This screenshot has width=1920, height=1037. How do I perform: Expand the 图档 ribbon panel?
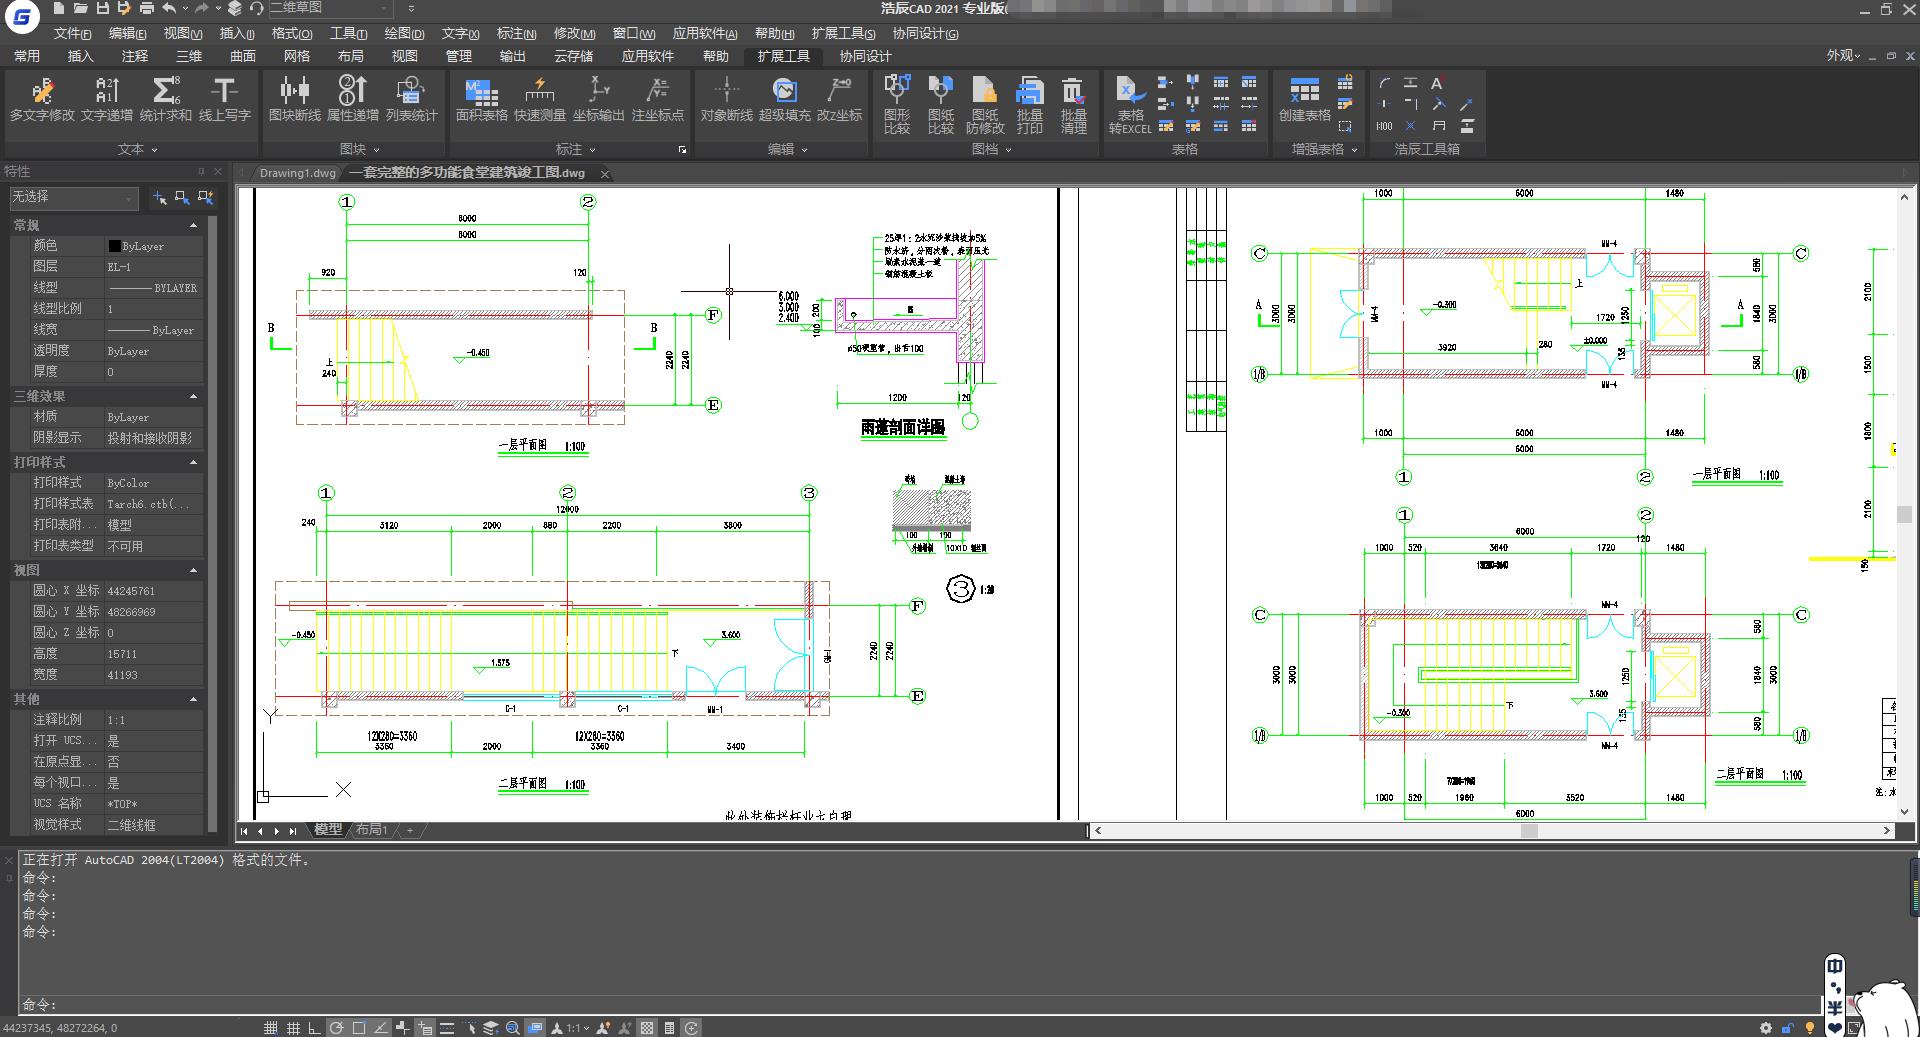pos(991,149)
